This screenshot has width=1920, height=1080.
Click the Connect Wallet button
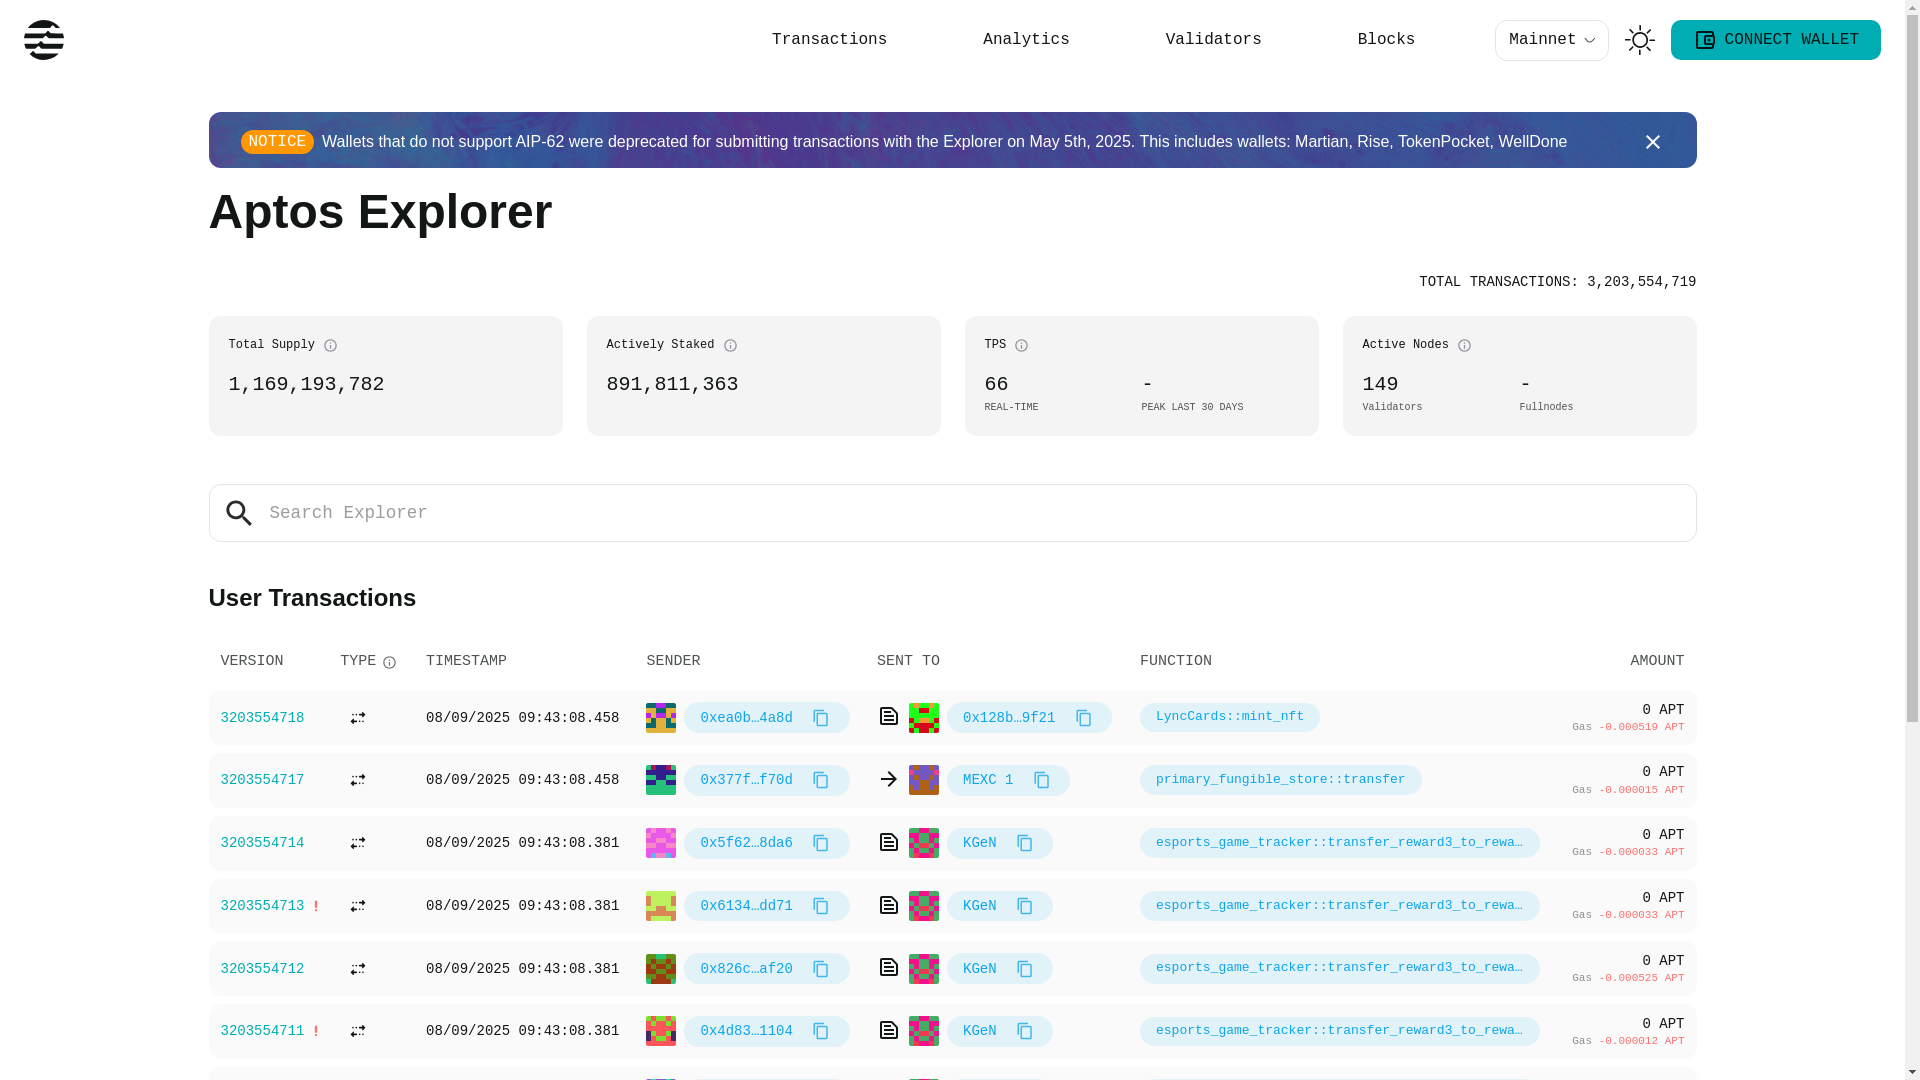tap(1775, 40)
